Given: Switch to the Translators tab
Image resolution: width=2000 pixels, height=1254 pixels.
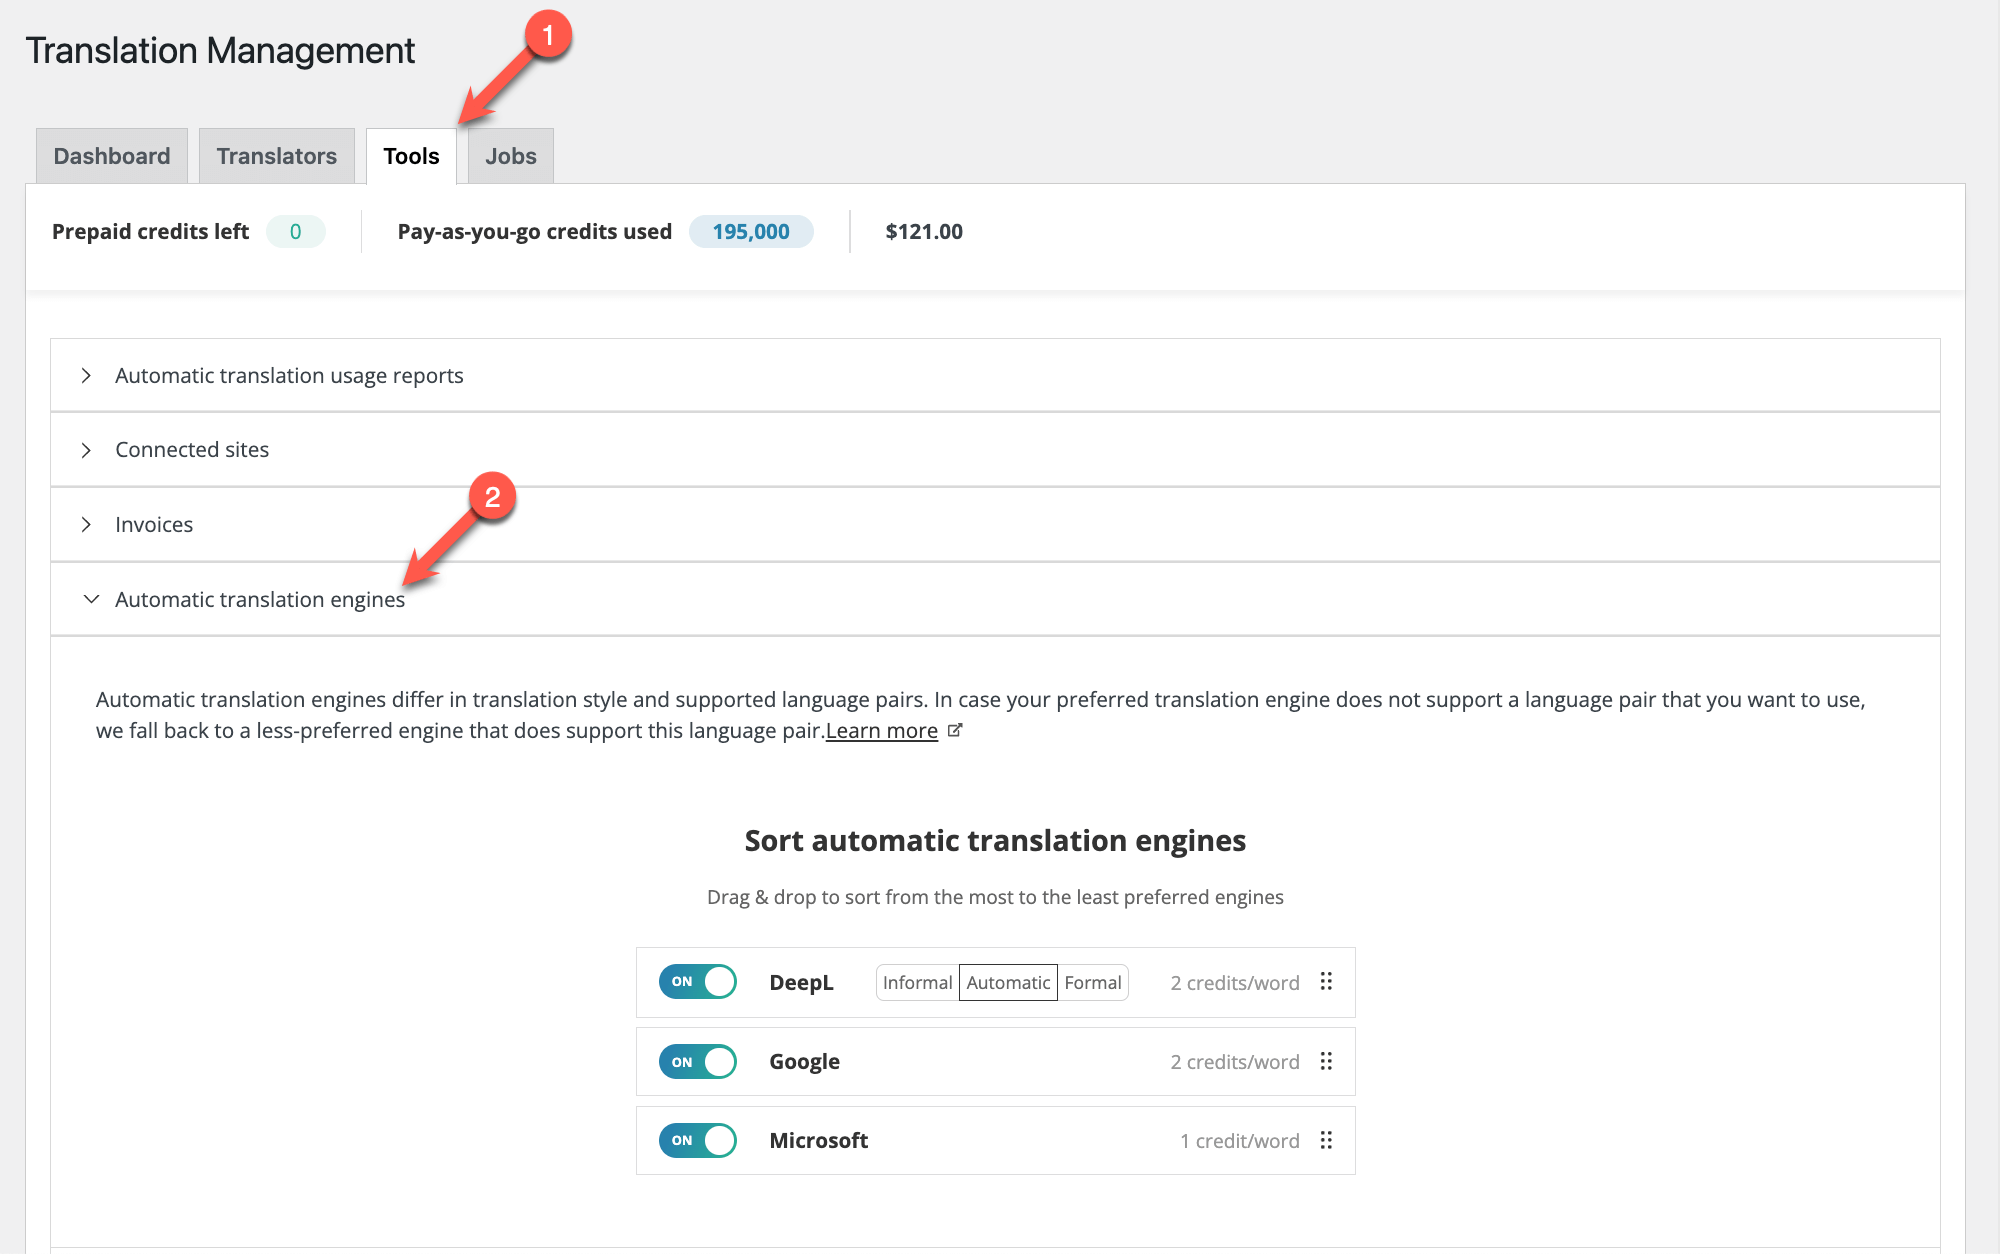Looking at the screenshot, I should (277, 156).
